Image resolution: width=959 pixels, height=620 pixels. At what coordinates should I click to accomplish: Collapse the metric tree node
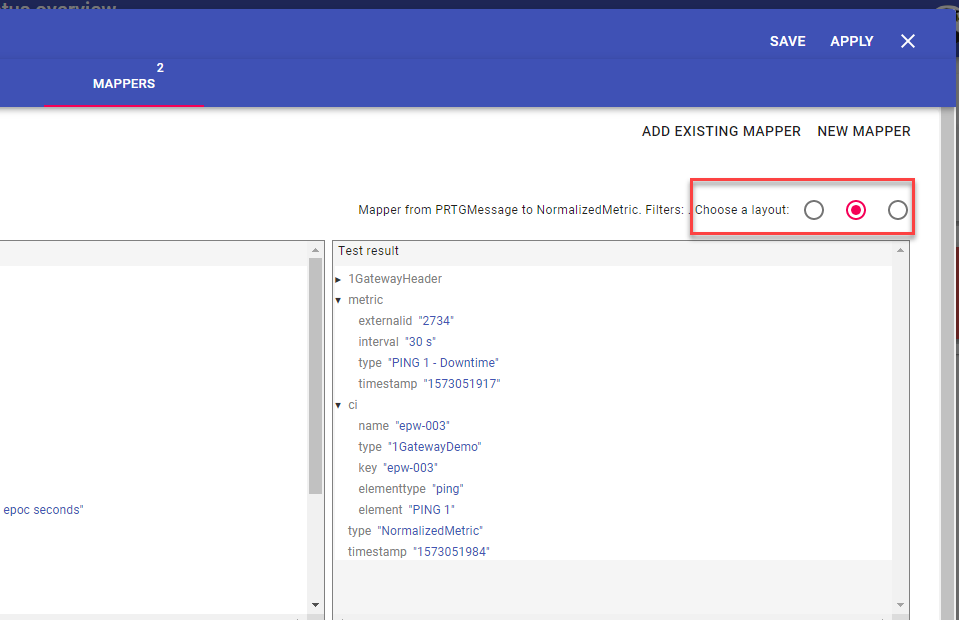339,300
